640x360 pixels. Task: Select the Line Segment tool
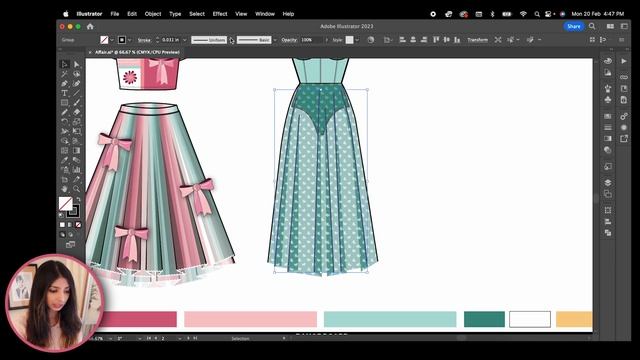click(77, 93)
